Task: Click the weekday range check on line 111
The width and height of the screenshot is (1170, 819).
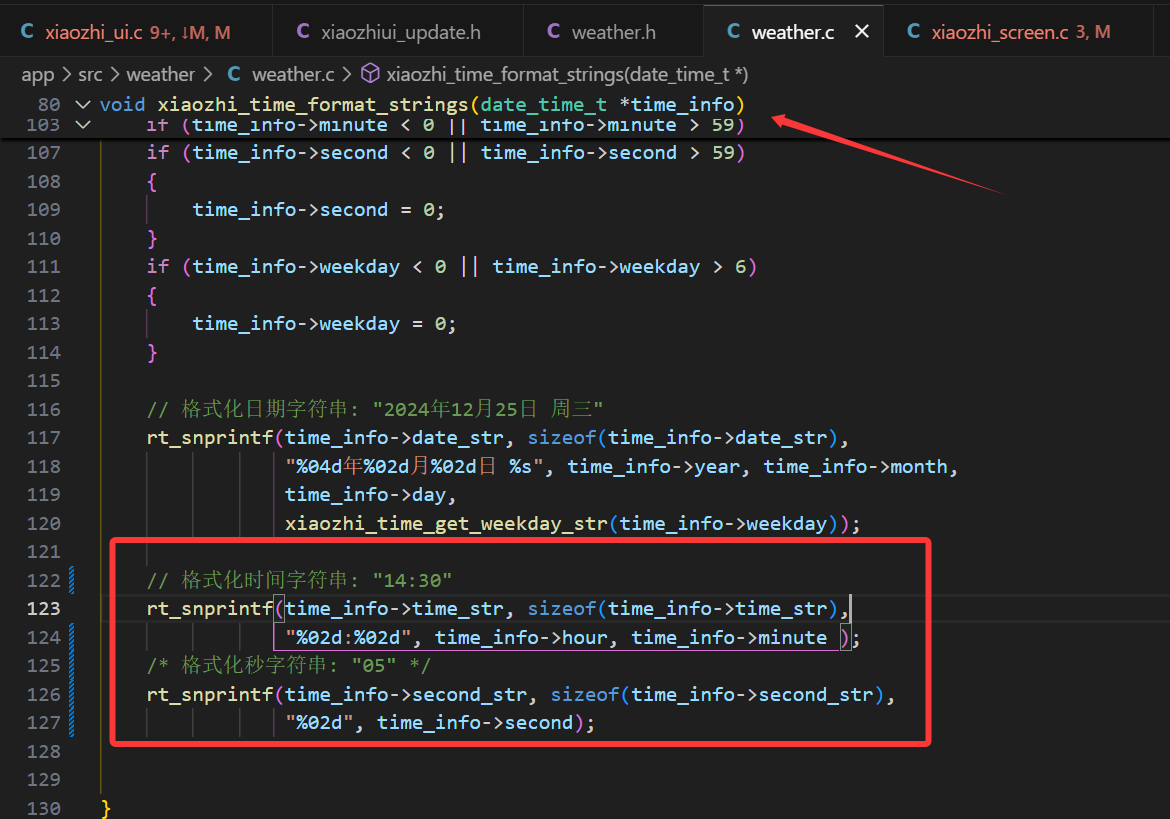Action: (x=451, y=267)
